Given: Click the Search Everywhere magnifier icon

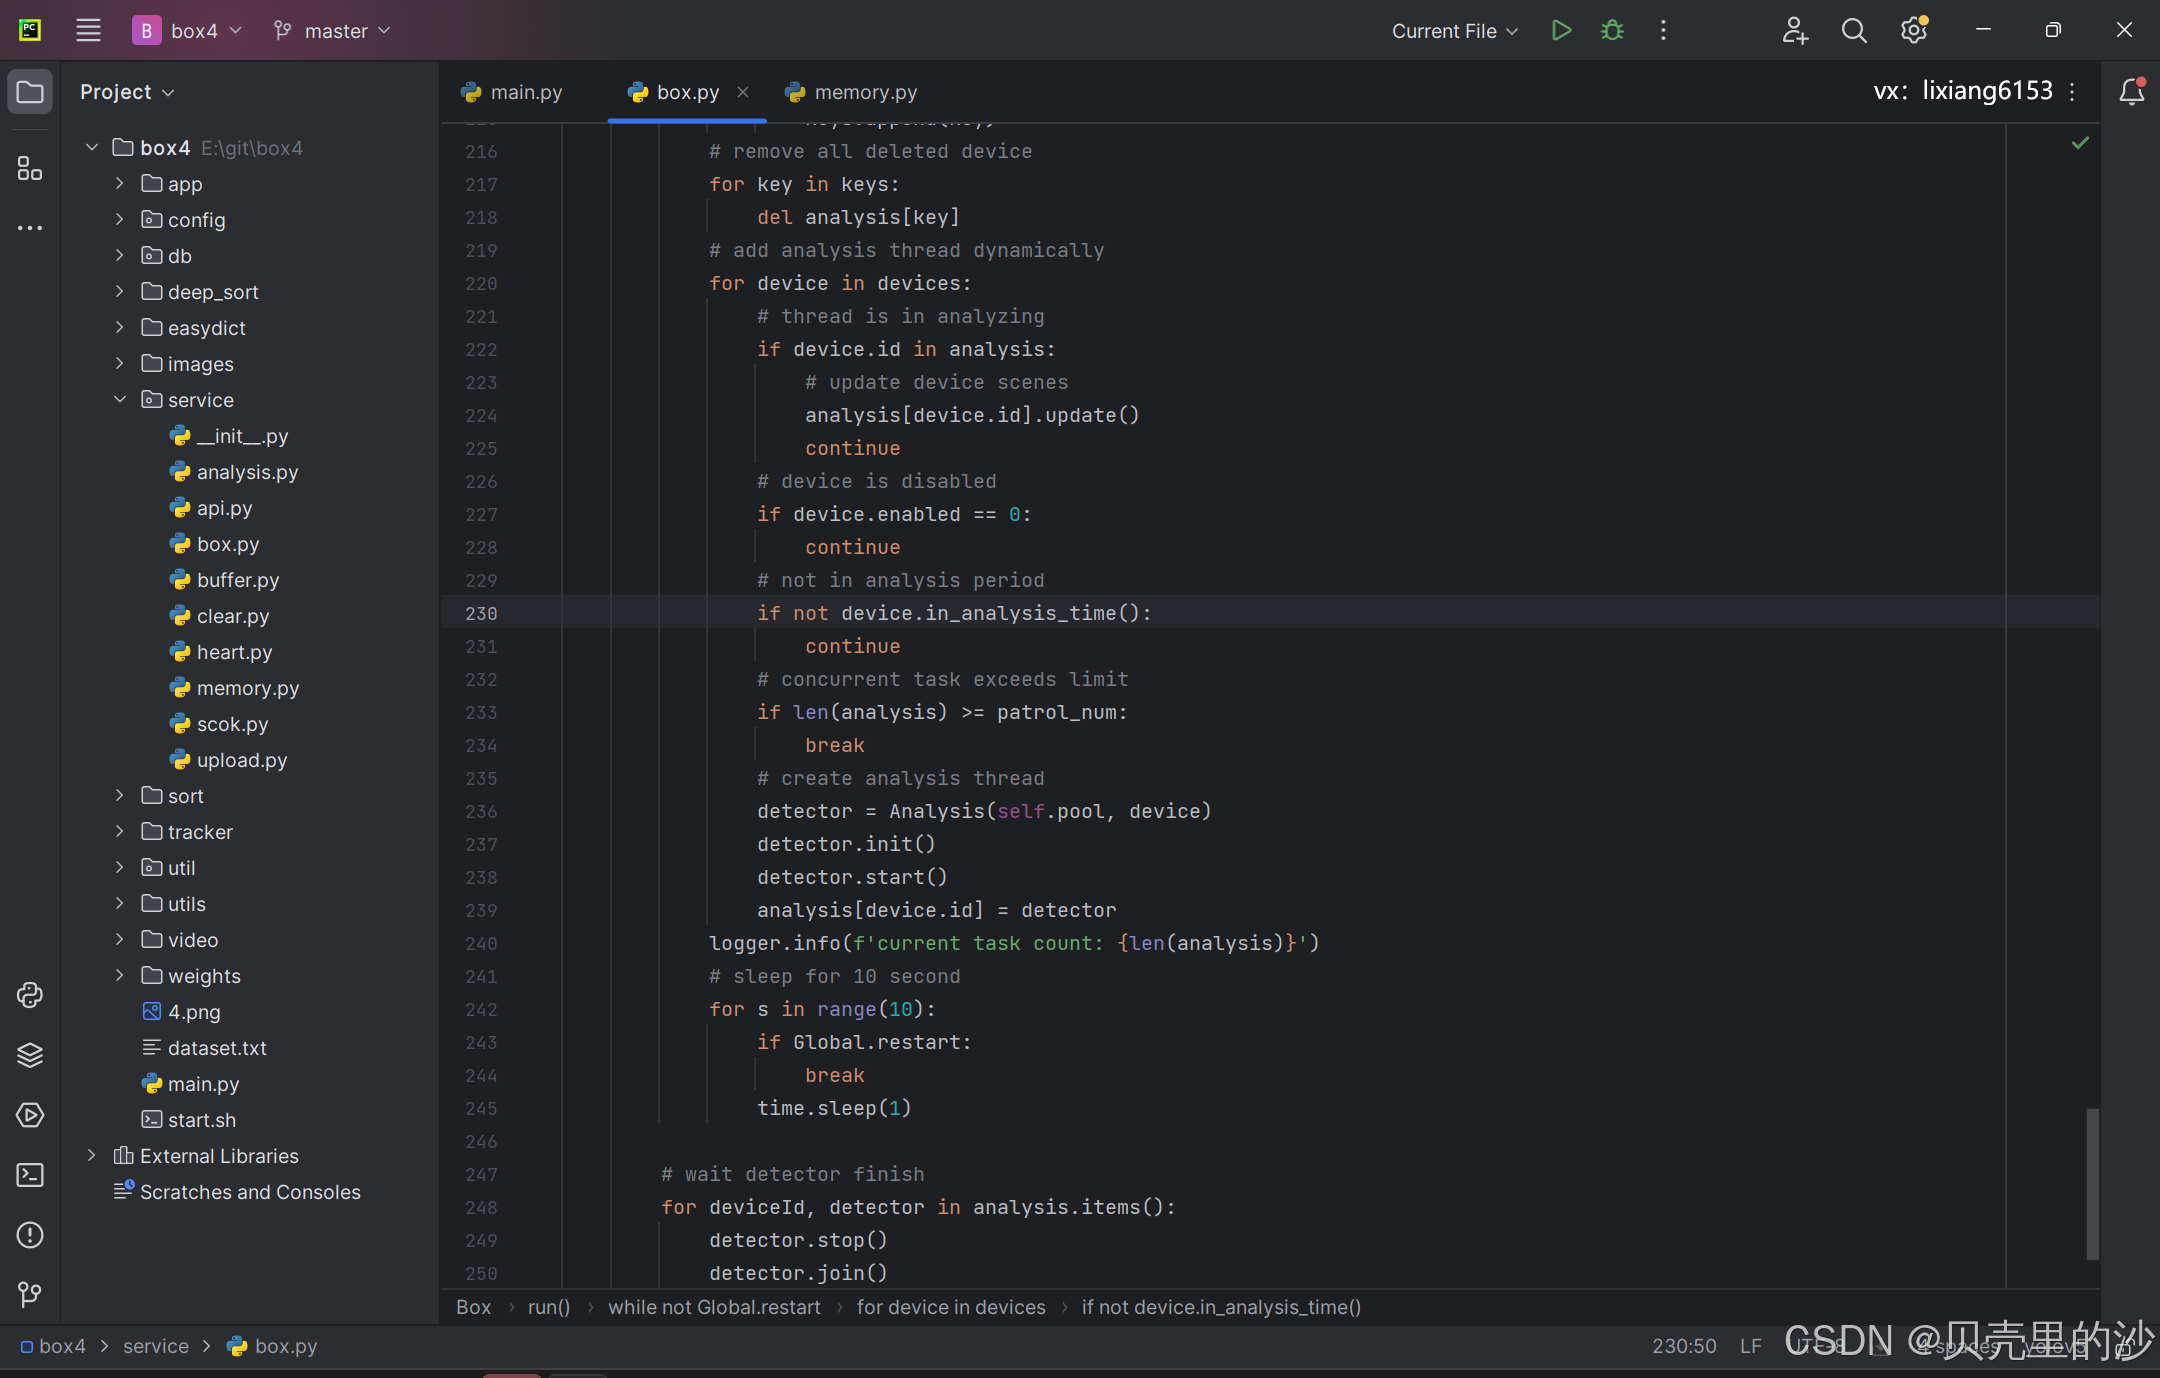Looking at the screenshot, I should [x=1854, y=31].
